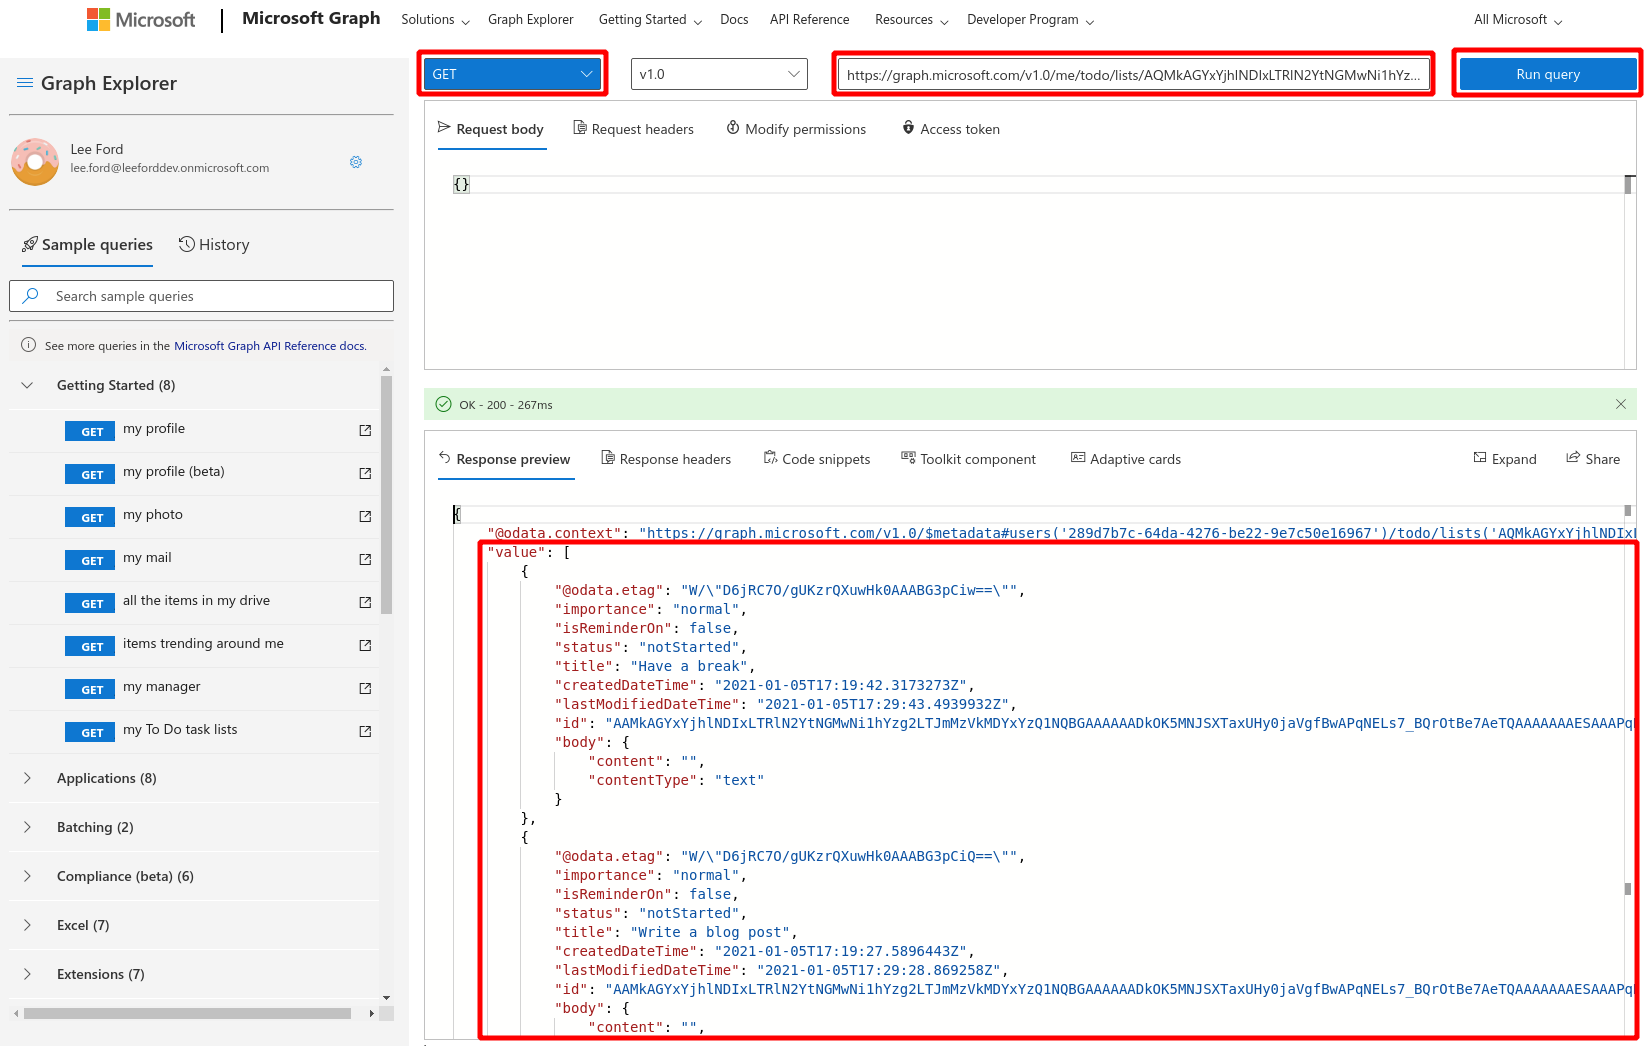
Task: Click the Share query button
Action: [x=1593, y=459]
